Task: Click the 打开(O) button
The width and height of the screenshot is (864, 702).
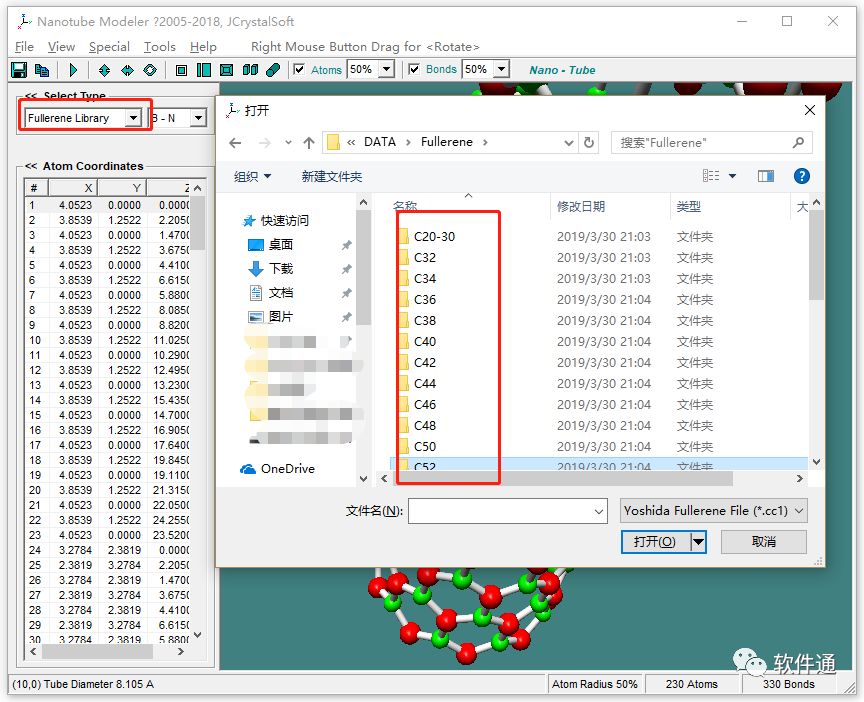Action: click(656, 542)
